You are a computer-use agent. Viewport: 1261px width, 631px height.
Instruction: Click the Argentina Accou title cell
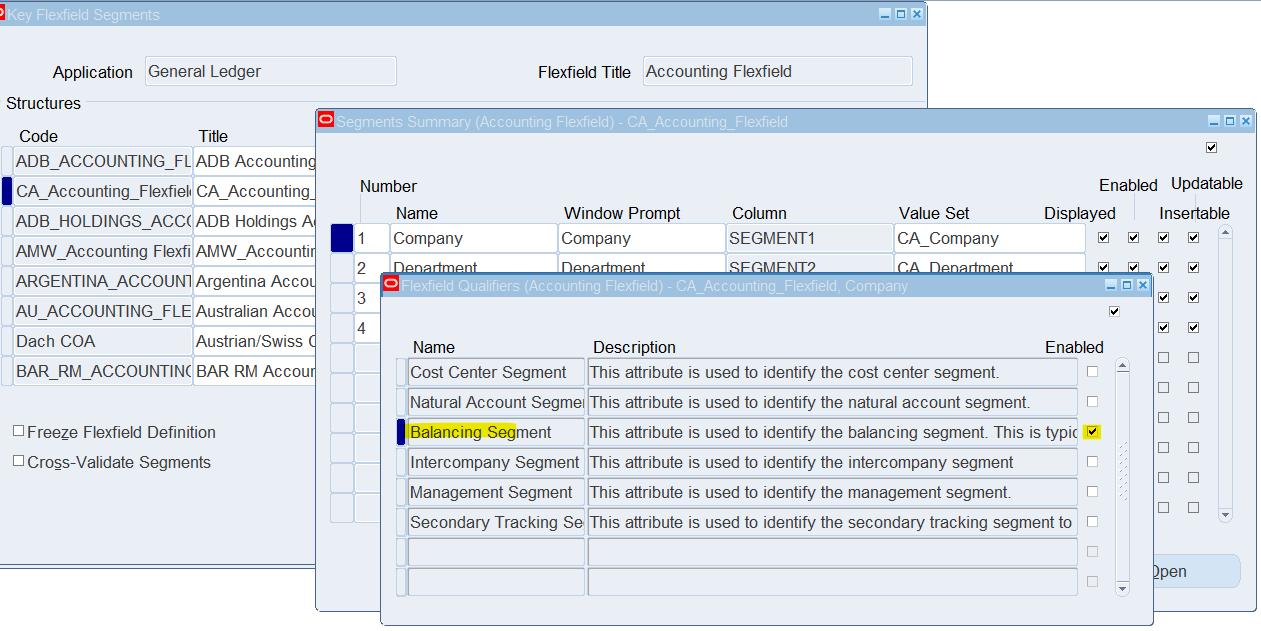[x=255, y=281]
